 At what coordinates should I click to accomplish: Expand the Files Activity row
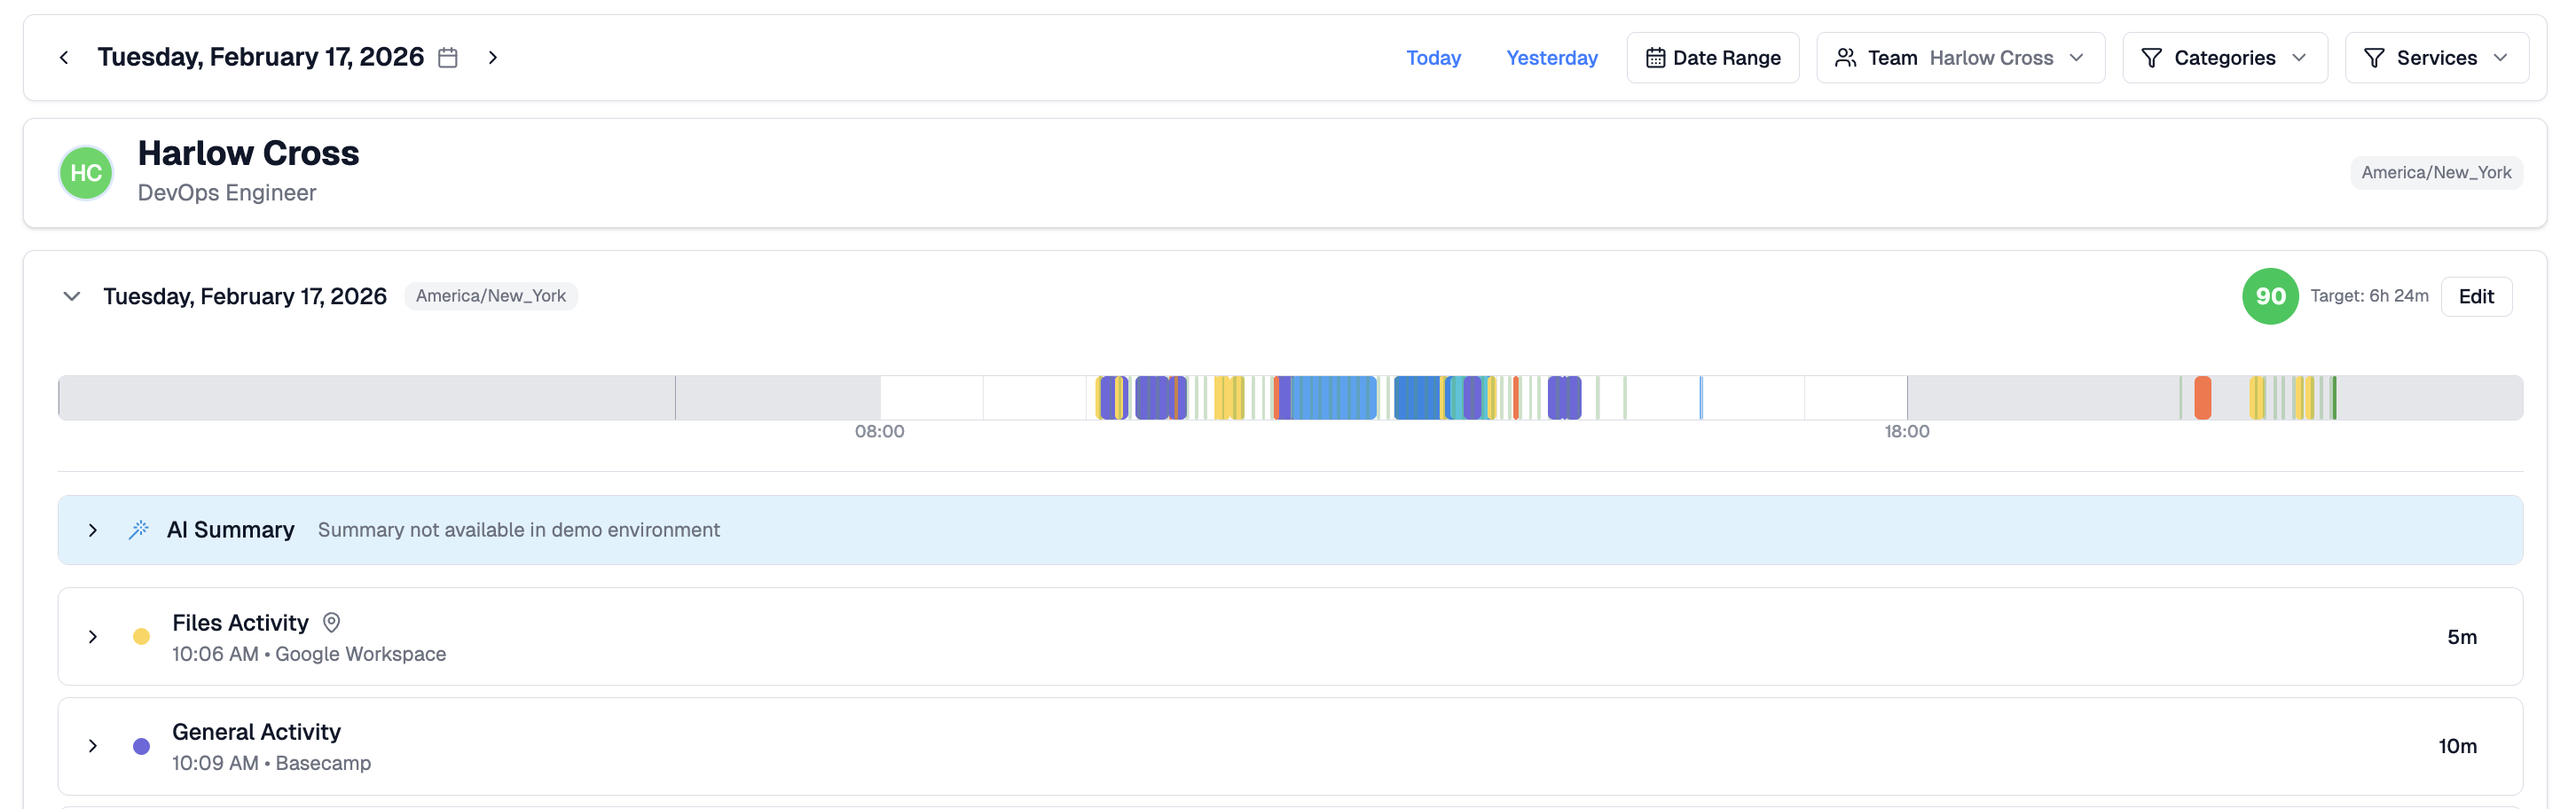(x=93, y=637)
